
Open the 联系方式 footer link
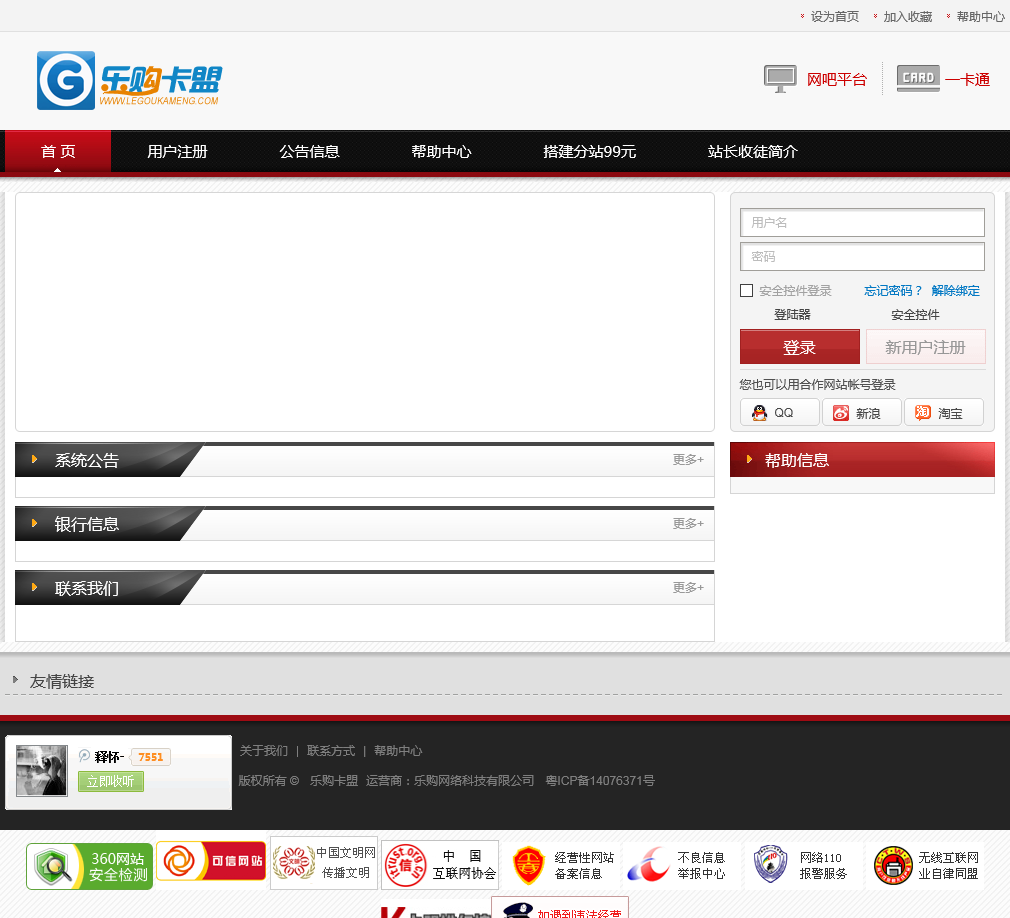[x=331, y=751]
